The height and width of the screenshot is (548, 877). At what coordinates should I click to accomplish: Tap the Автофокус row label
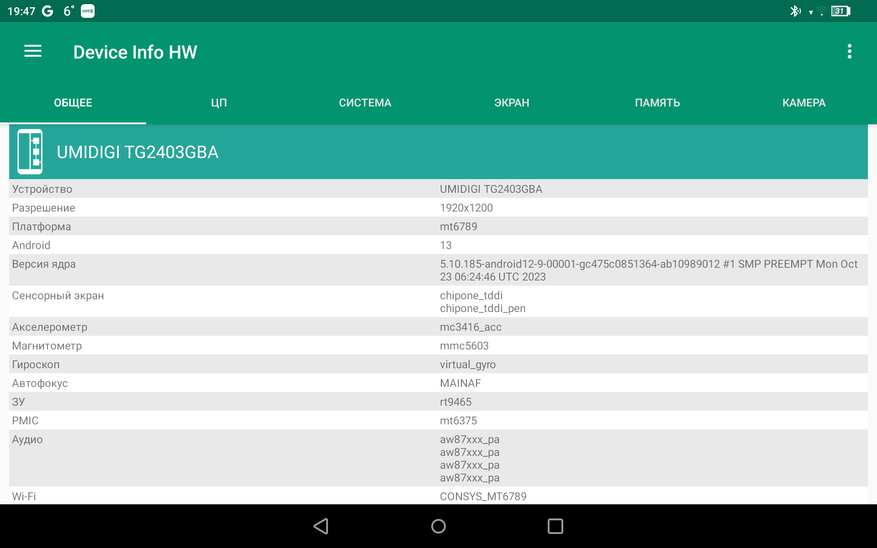(40, 383)
